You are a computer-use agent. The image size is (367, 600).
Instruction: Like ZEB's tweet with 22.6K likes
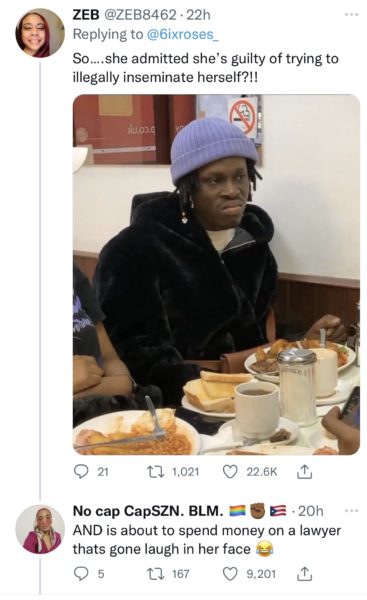(x=230, y=472)
